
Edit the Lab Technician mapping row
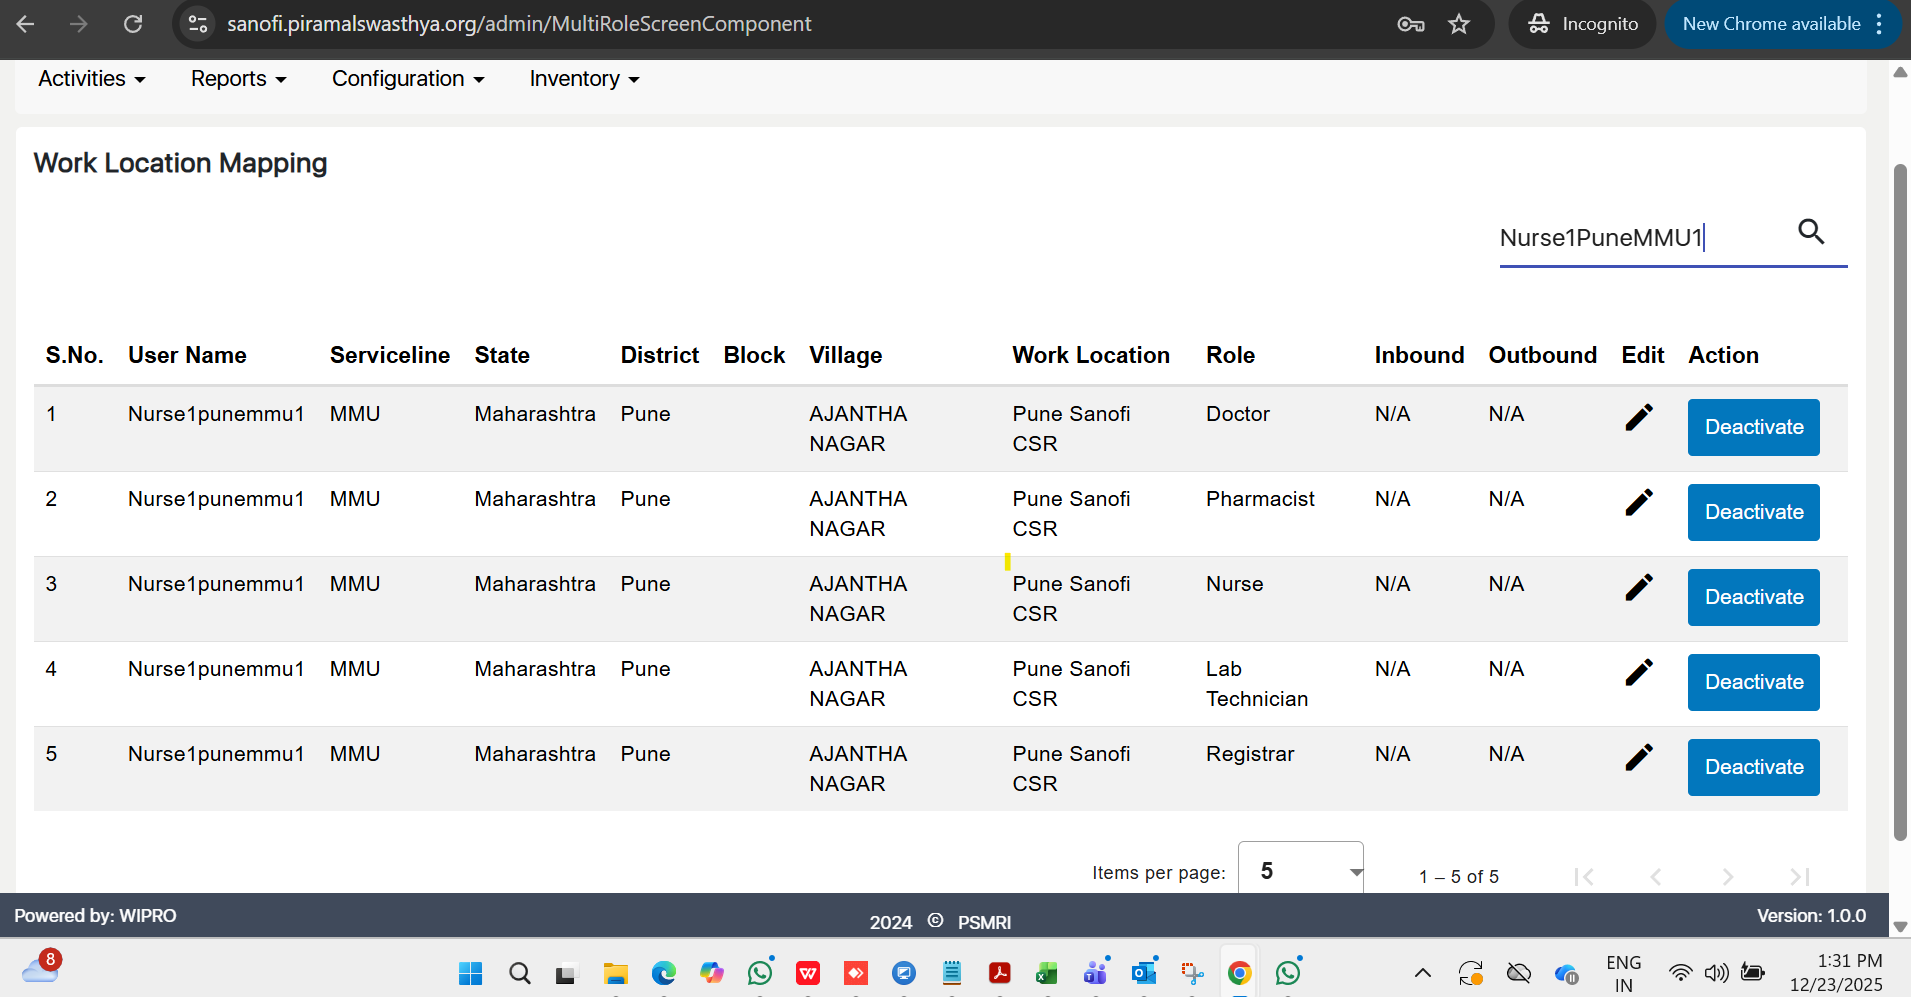pyautogui.click(x=1638, y=672)
